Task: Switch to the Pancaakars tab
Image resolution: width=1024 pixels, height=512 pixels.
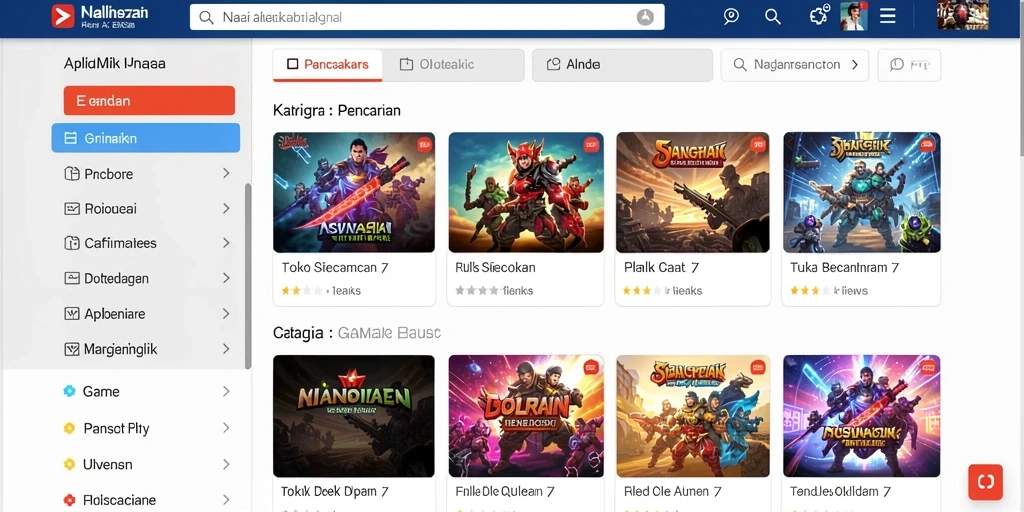Action: [328, 65]
